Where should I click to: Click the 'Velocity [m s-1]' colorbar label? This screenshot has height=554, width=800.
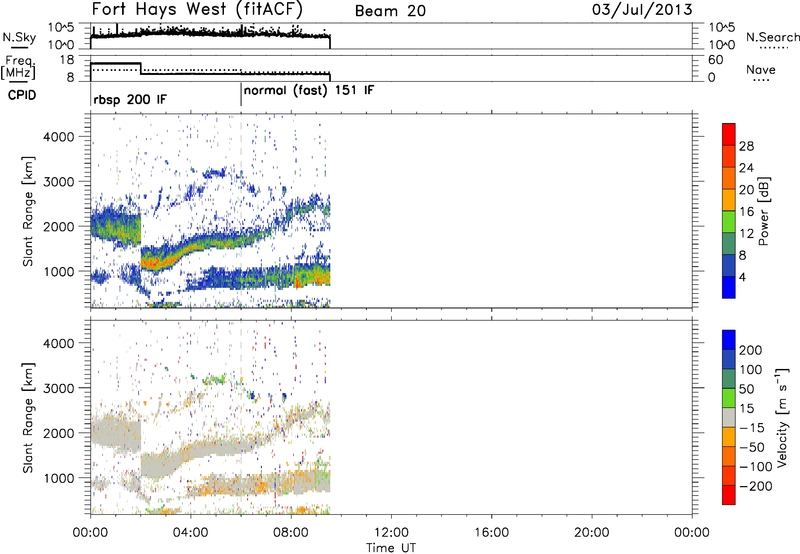(782, 417)
